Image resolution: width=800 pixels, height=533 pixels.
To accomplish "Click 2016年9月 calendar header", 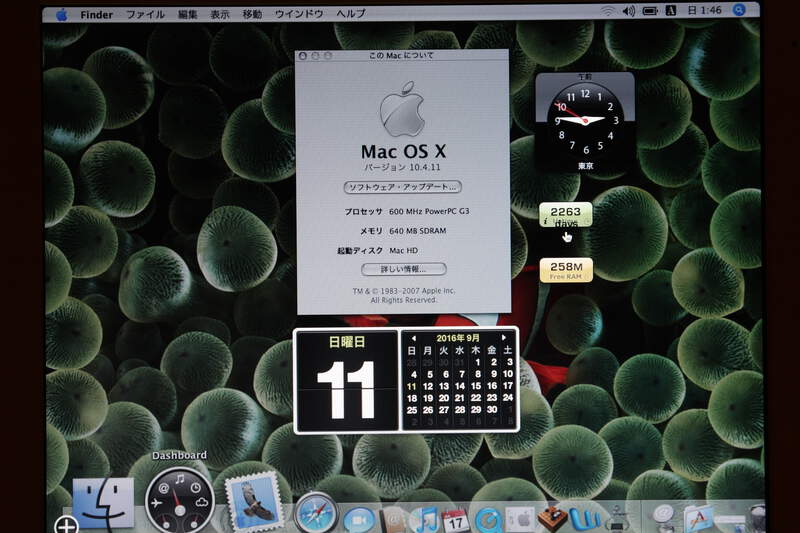I will point(458,338).
